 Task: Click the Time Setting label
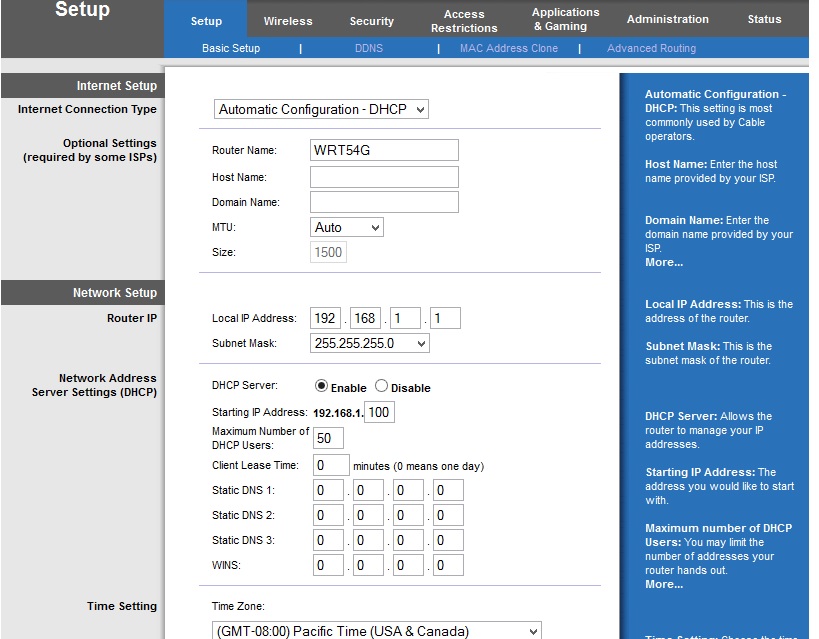122,606
